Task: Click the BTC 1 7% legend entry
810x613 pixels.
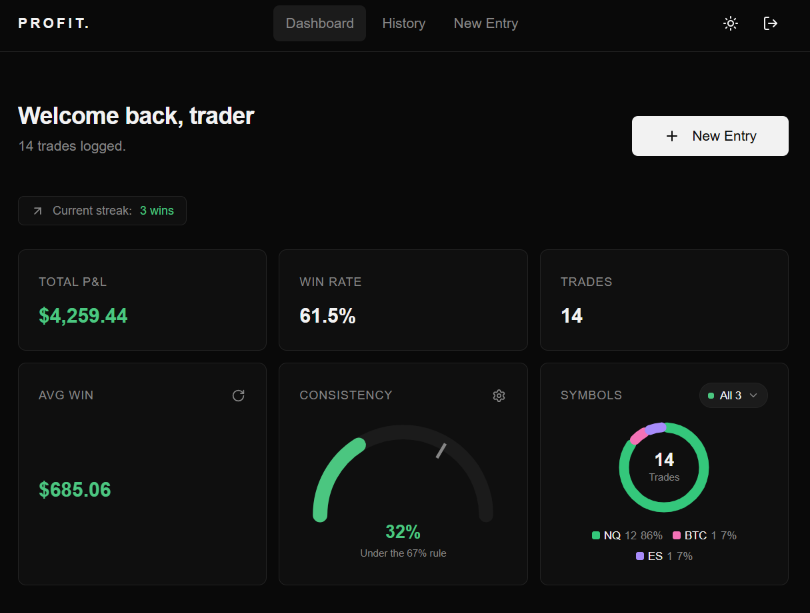Action: pyautogui.click(x=705, y=536)
